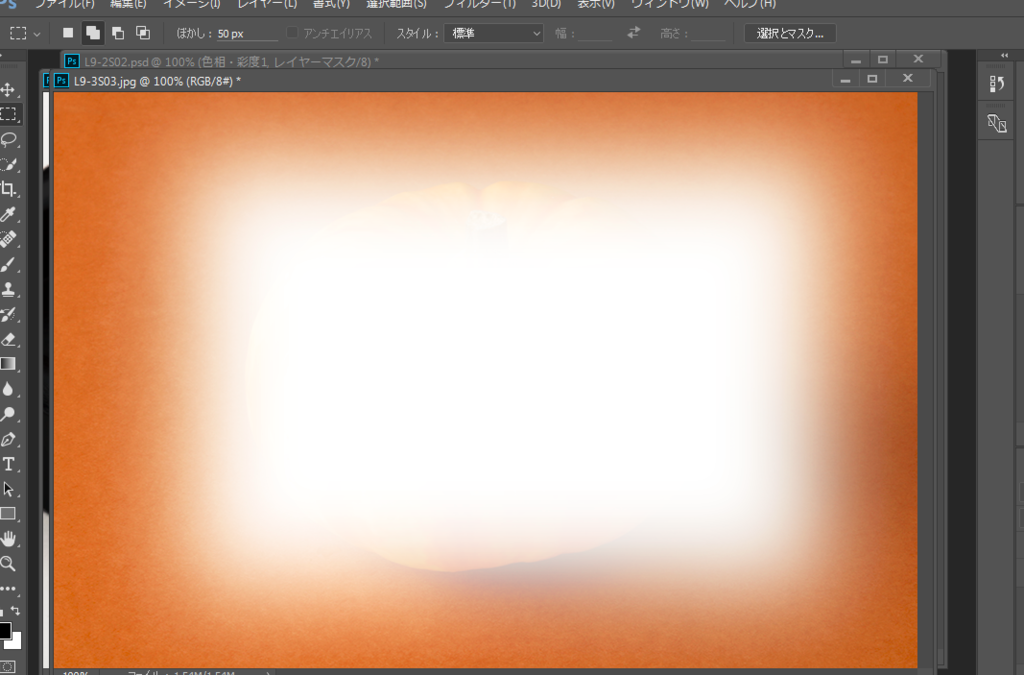This screenshot has width=1024, height=675.
Task: Choose New Selection mode
Action: click(x=68, y=33)
